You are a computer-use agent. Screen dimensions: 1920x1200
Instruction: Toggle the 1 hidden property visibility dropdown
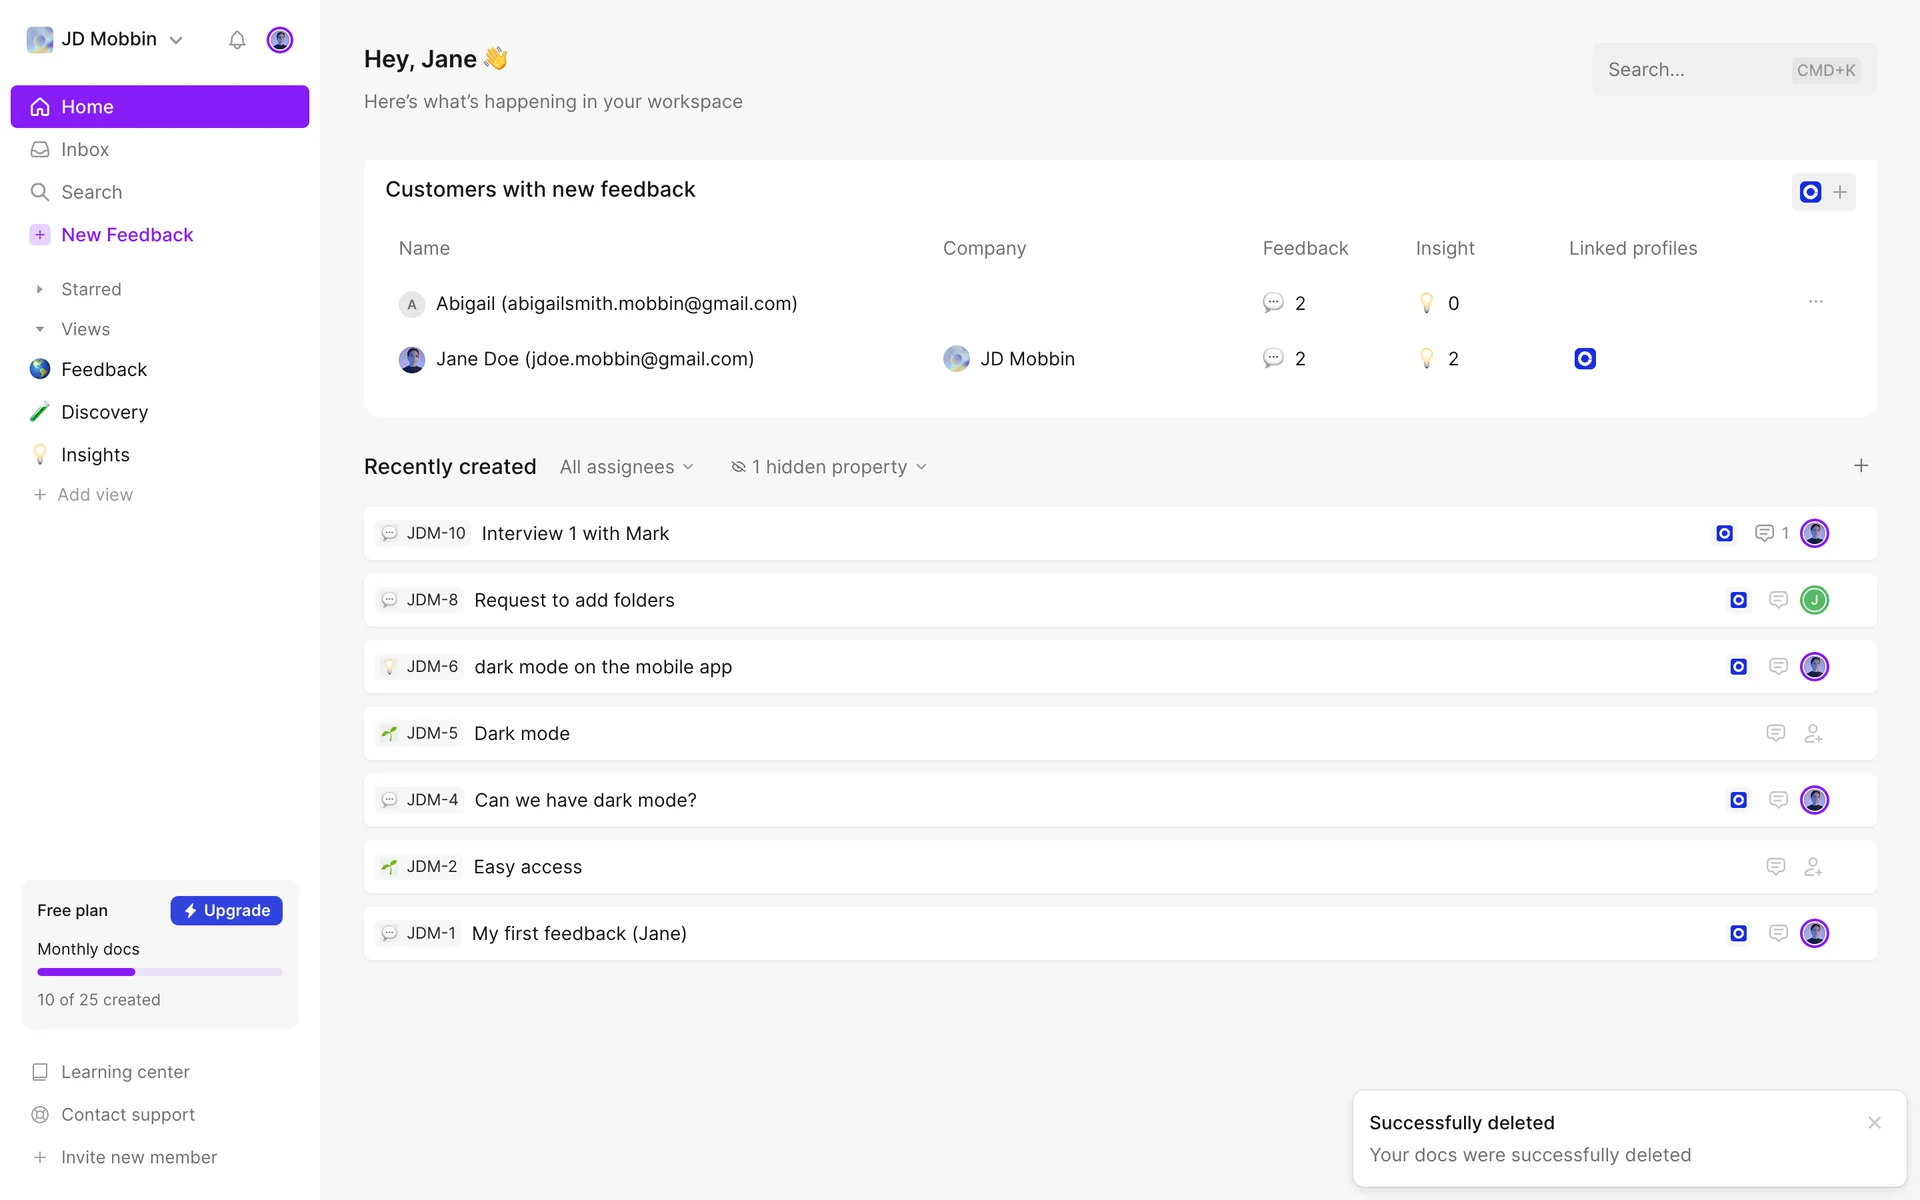tap(829, 467)
